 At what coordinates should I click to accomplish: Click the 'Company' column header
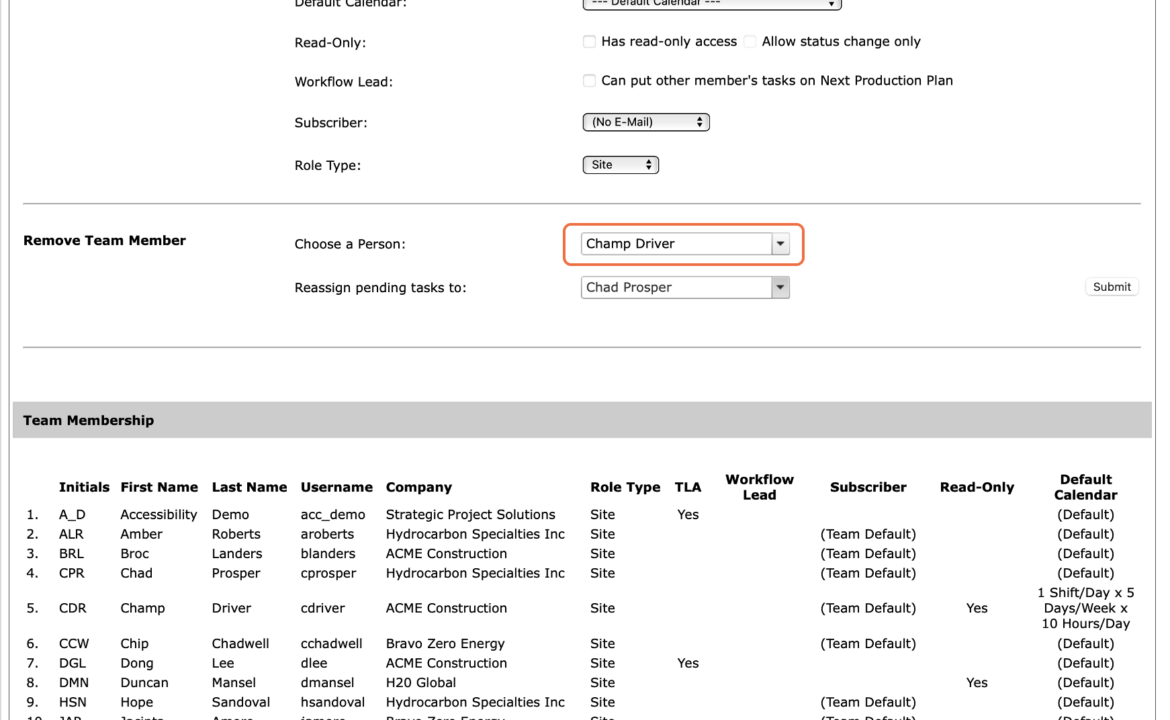(x=419, y=487)
